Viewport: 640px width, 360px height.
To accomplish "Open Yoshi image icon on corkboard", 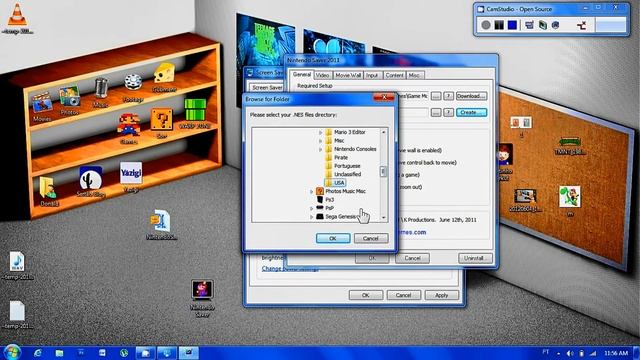I will (x=569, y=197).
